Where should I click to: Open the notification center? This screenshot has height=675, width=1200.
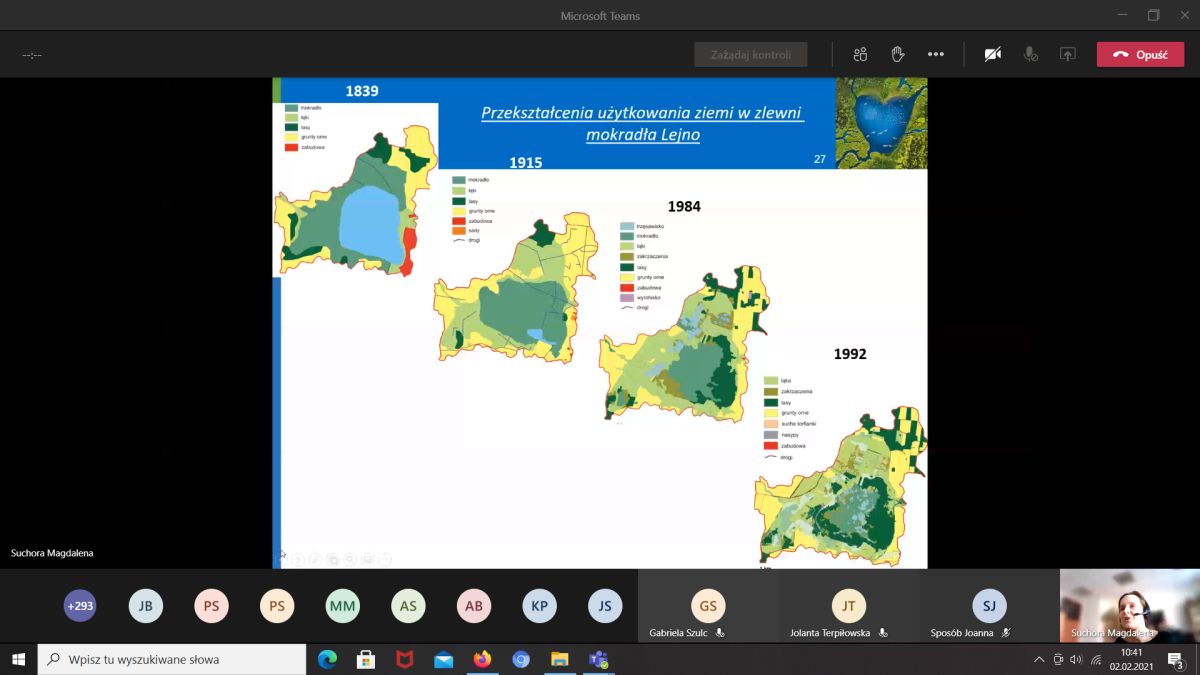pyautogui.click(x=1176, y=659)
